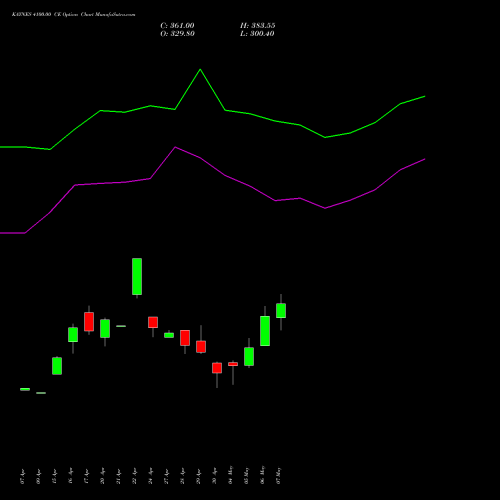Select the '04 May' date axis label

tap(230, 475)
